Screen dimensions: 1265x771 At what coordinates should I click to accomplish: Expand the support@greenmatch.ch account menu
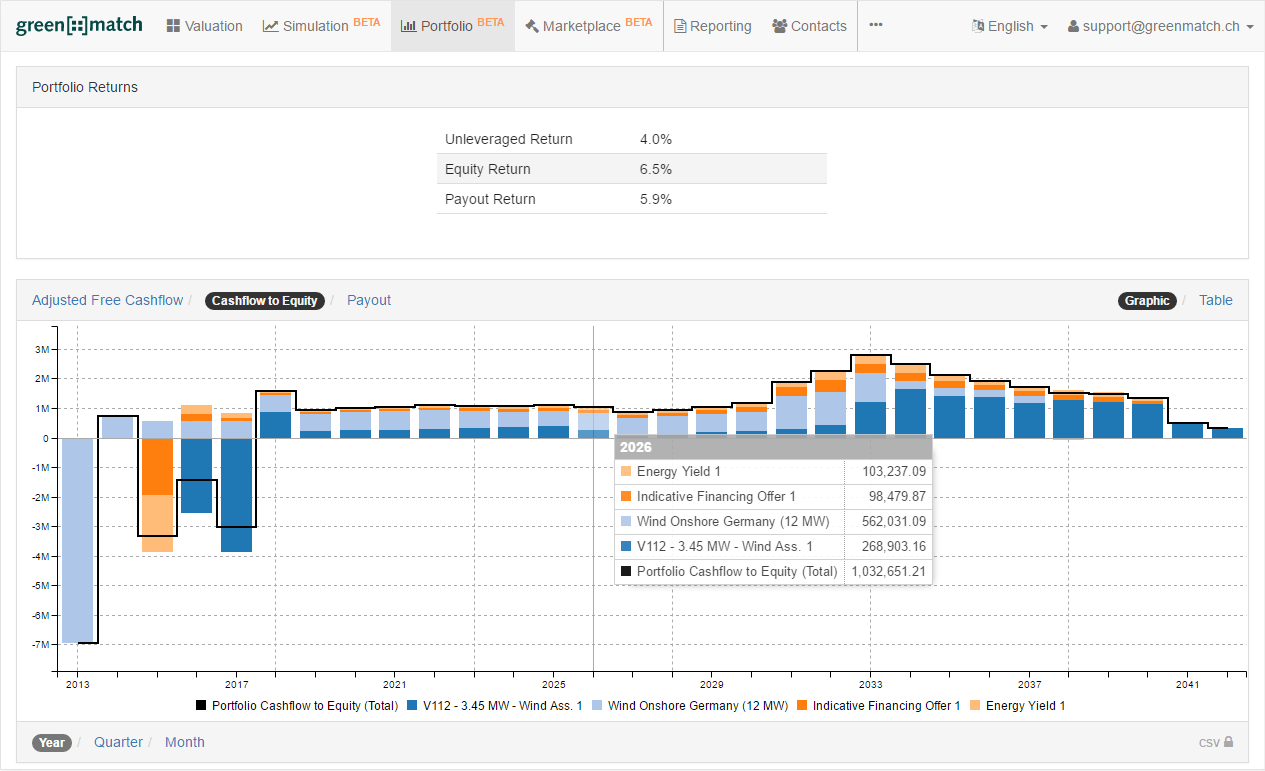coord(1160,26)
